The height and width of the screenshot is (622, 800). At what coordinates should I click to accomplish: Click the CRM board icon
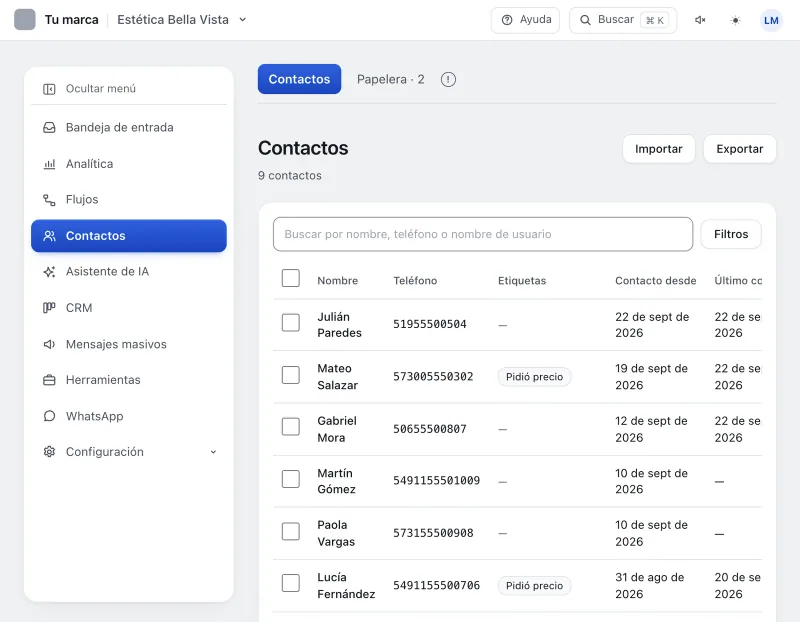pos(49,308)
